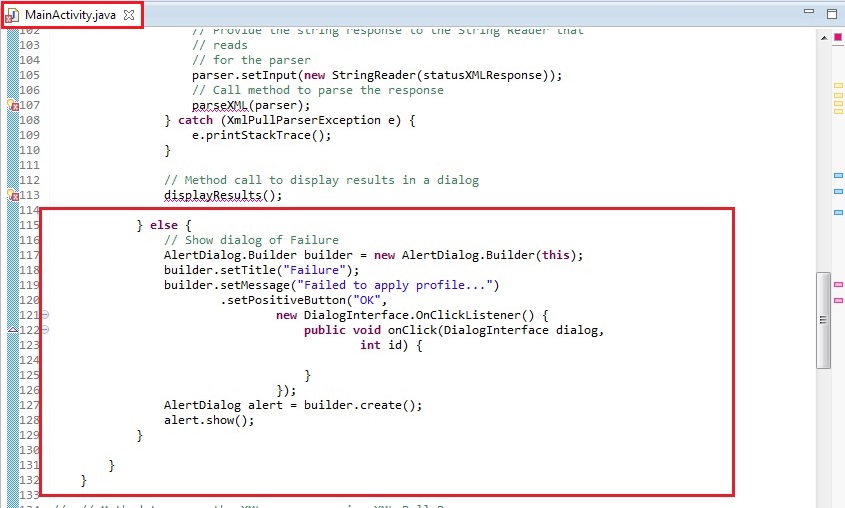Place cursor on displayResults() call
The height and width of the screenshot is (508, 845).
222,195
